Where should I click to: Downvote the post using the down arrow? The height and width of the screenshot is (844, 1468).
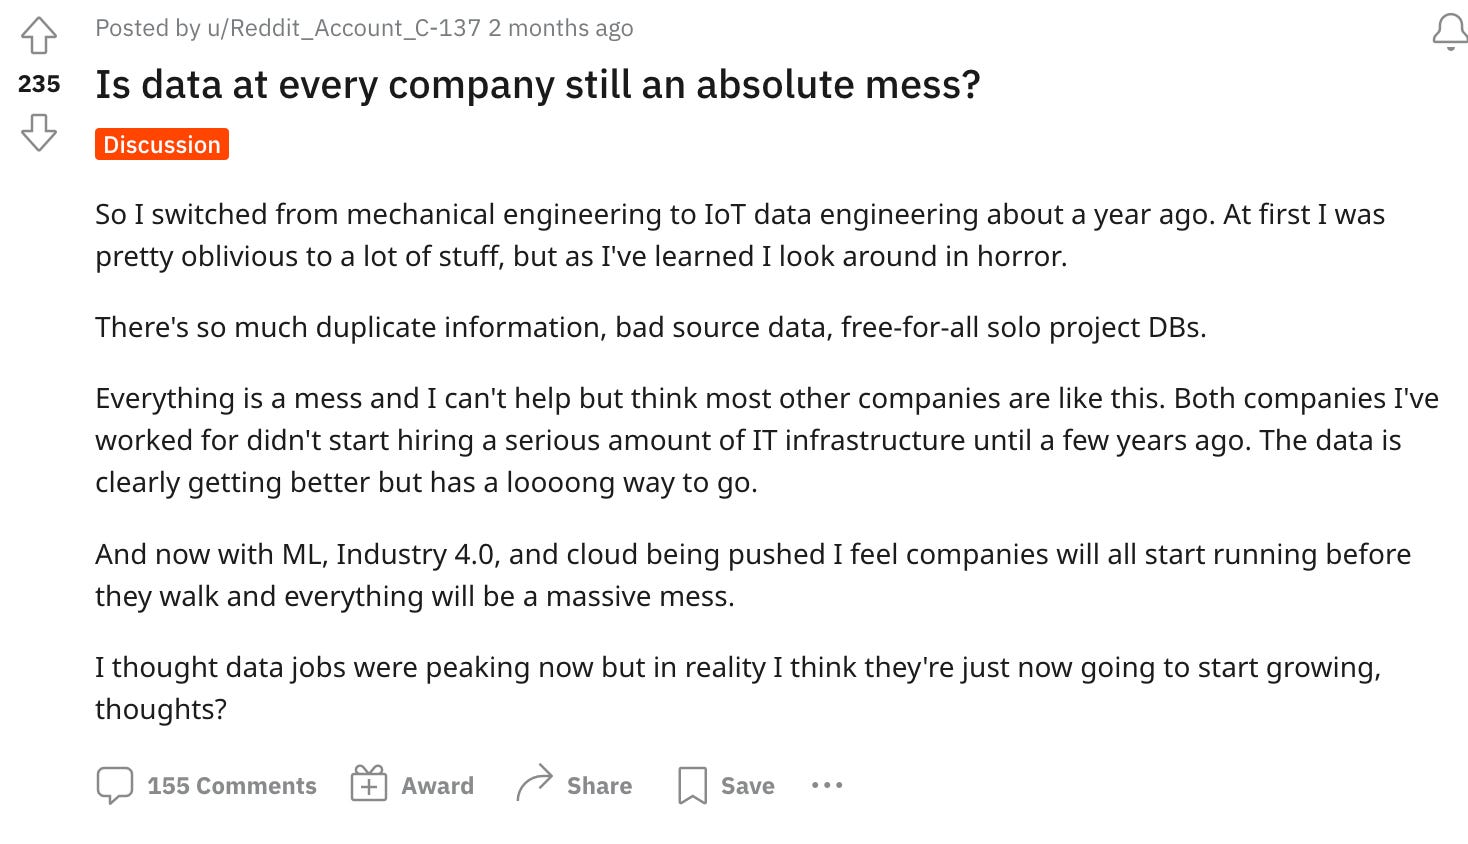pyautogui.click(x=39, y=130)
